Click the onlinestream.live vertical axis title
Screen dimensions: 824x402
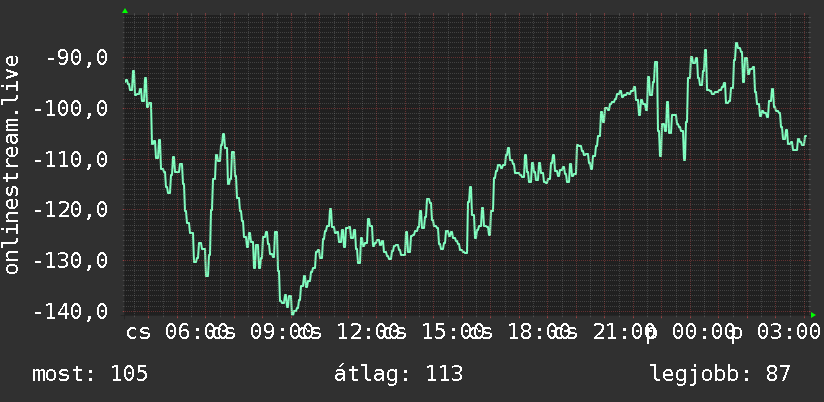click(x=11, y=164)
